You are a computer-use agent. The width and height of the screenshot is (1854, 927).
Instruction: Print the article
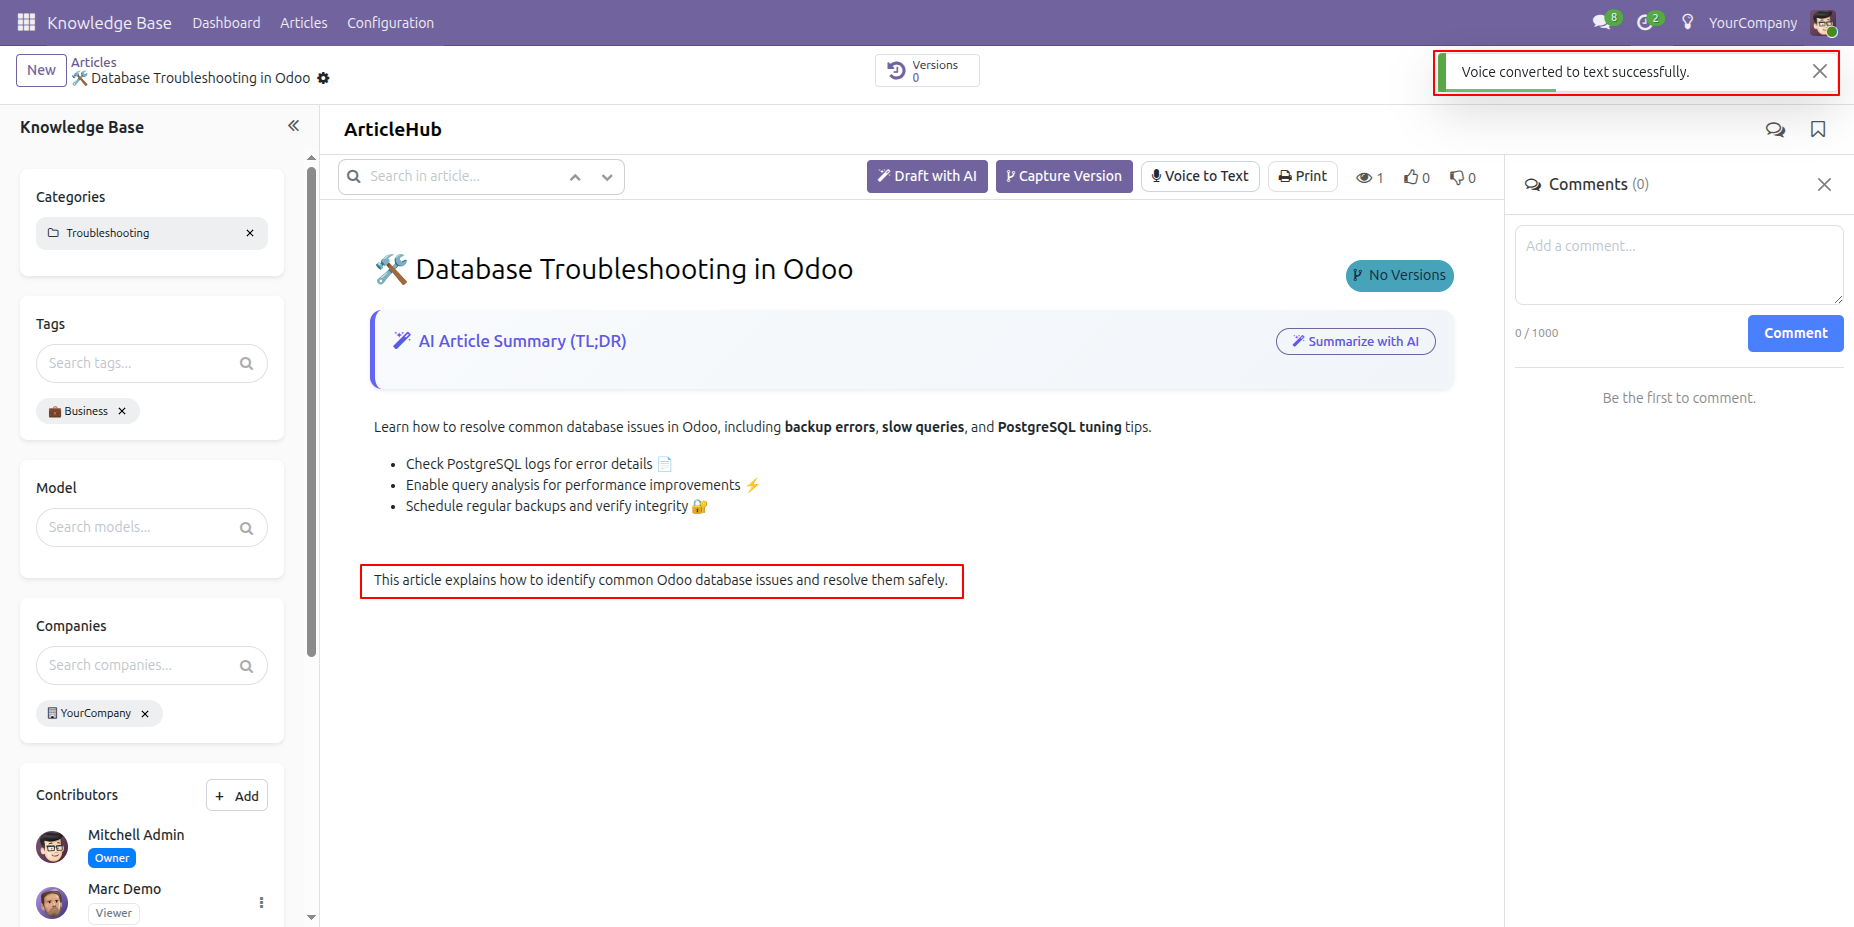pos(1303,176)
